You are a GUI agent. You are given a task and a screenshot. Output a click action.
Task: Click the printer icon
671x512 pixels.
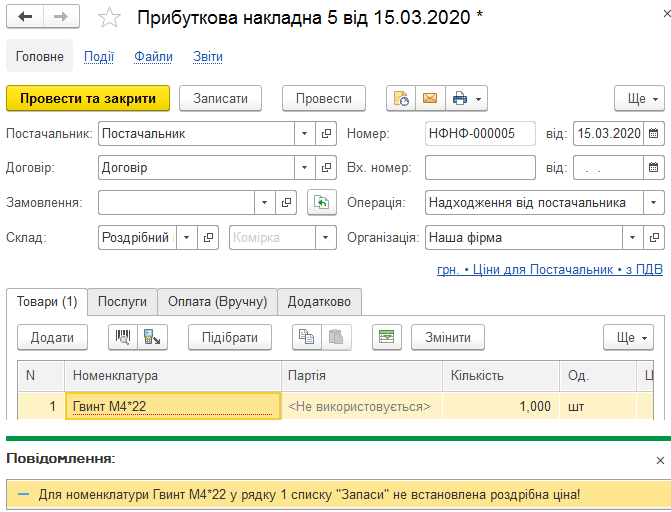(x=460, y=98)
